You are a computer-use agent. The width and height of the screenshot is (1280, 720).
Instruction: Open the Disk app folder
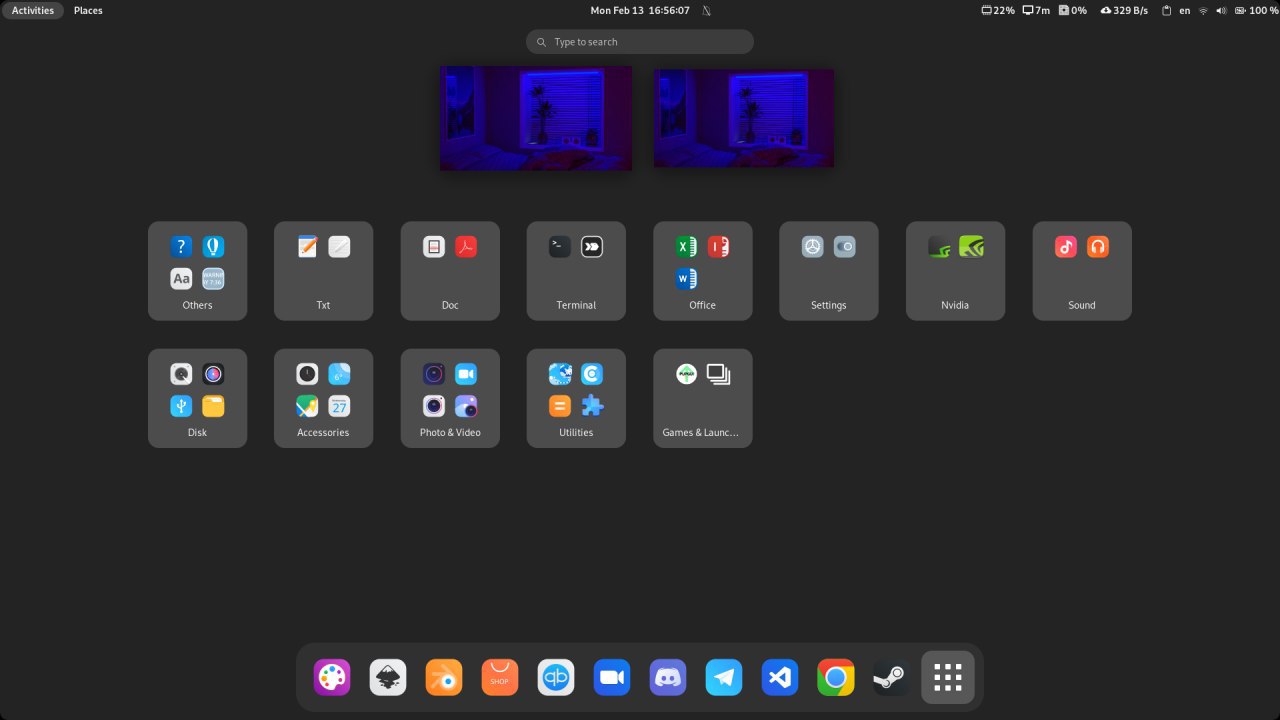point(197,398)
